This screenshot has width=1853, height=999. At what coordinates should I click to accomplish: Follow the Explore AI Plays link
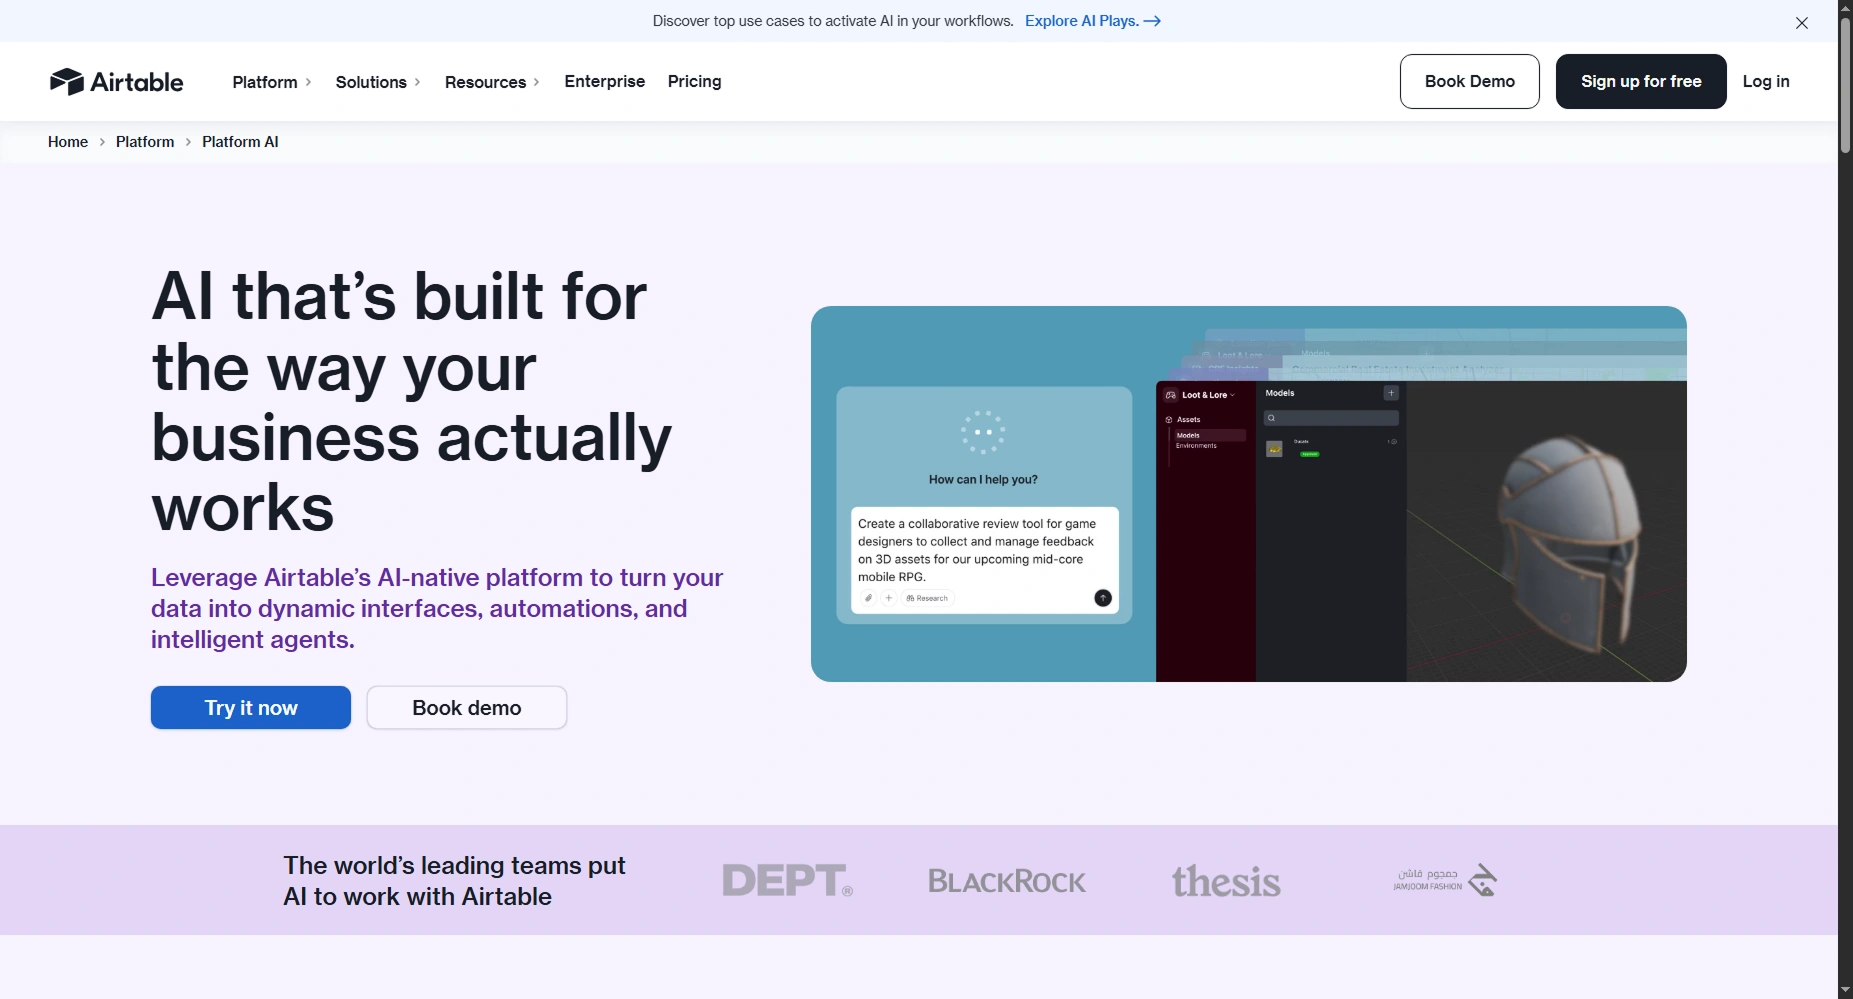point(1092,21)
